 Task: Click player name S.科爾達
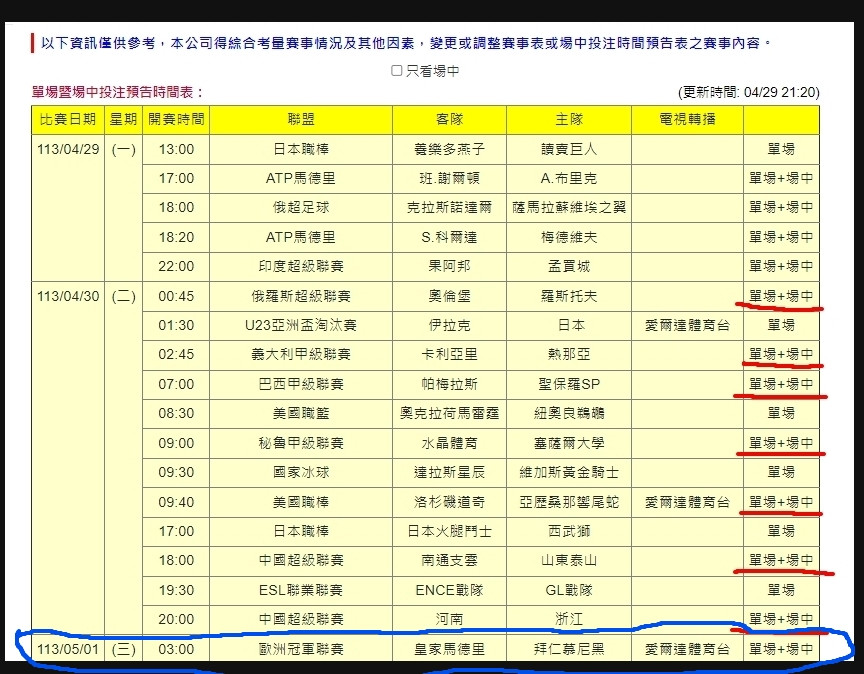click(x=450, y=238)
